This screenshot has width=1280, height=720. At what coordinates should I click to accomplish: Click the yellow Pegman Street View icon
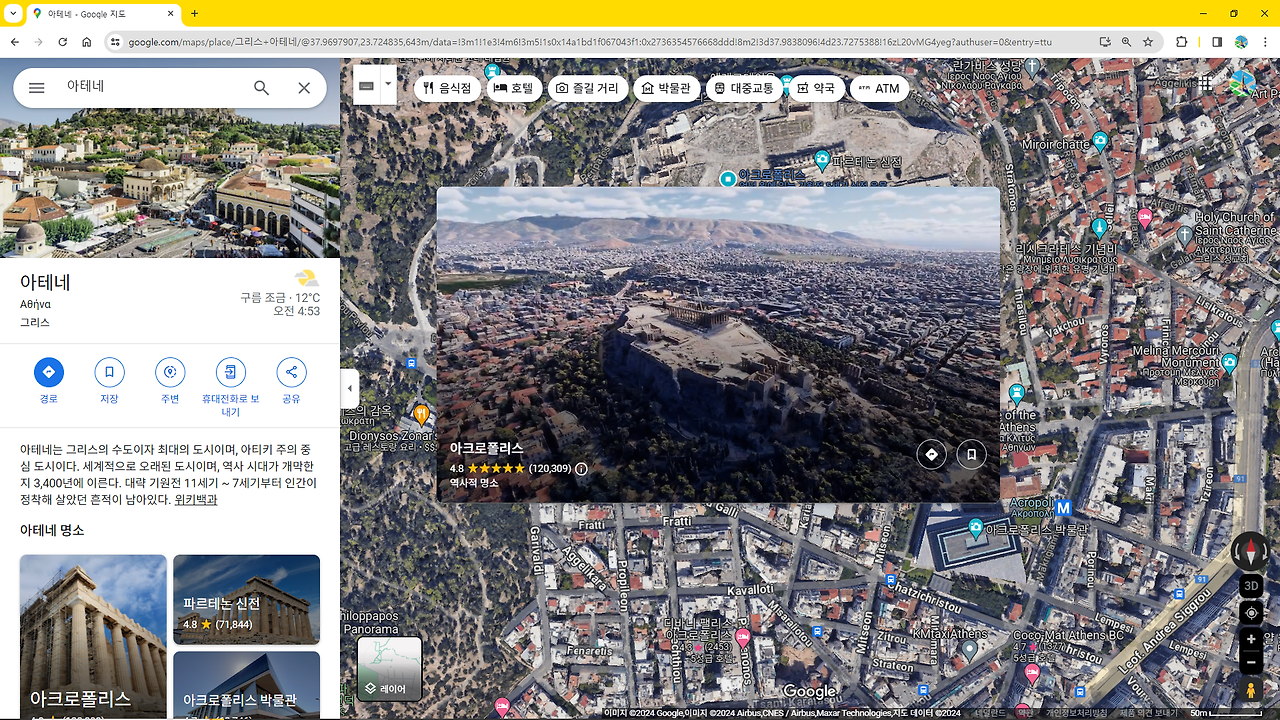1251,690
